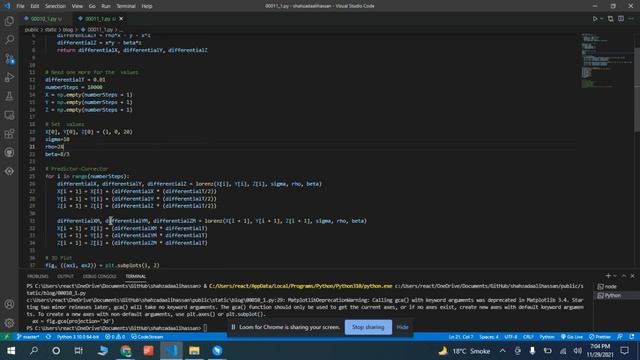This screenshot has height=360, width=640.
Task: Open the run button dropdown arrow
Action: click(602, 19)
